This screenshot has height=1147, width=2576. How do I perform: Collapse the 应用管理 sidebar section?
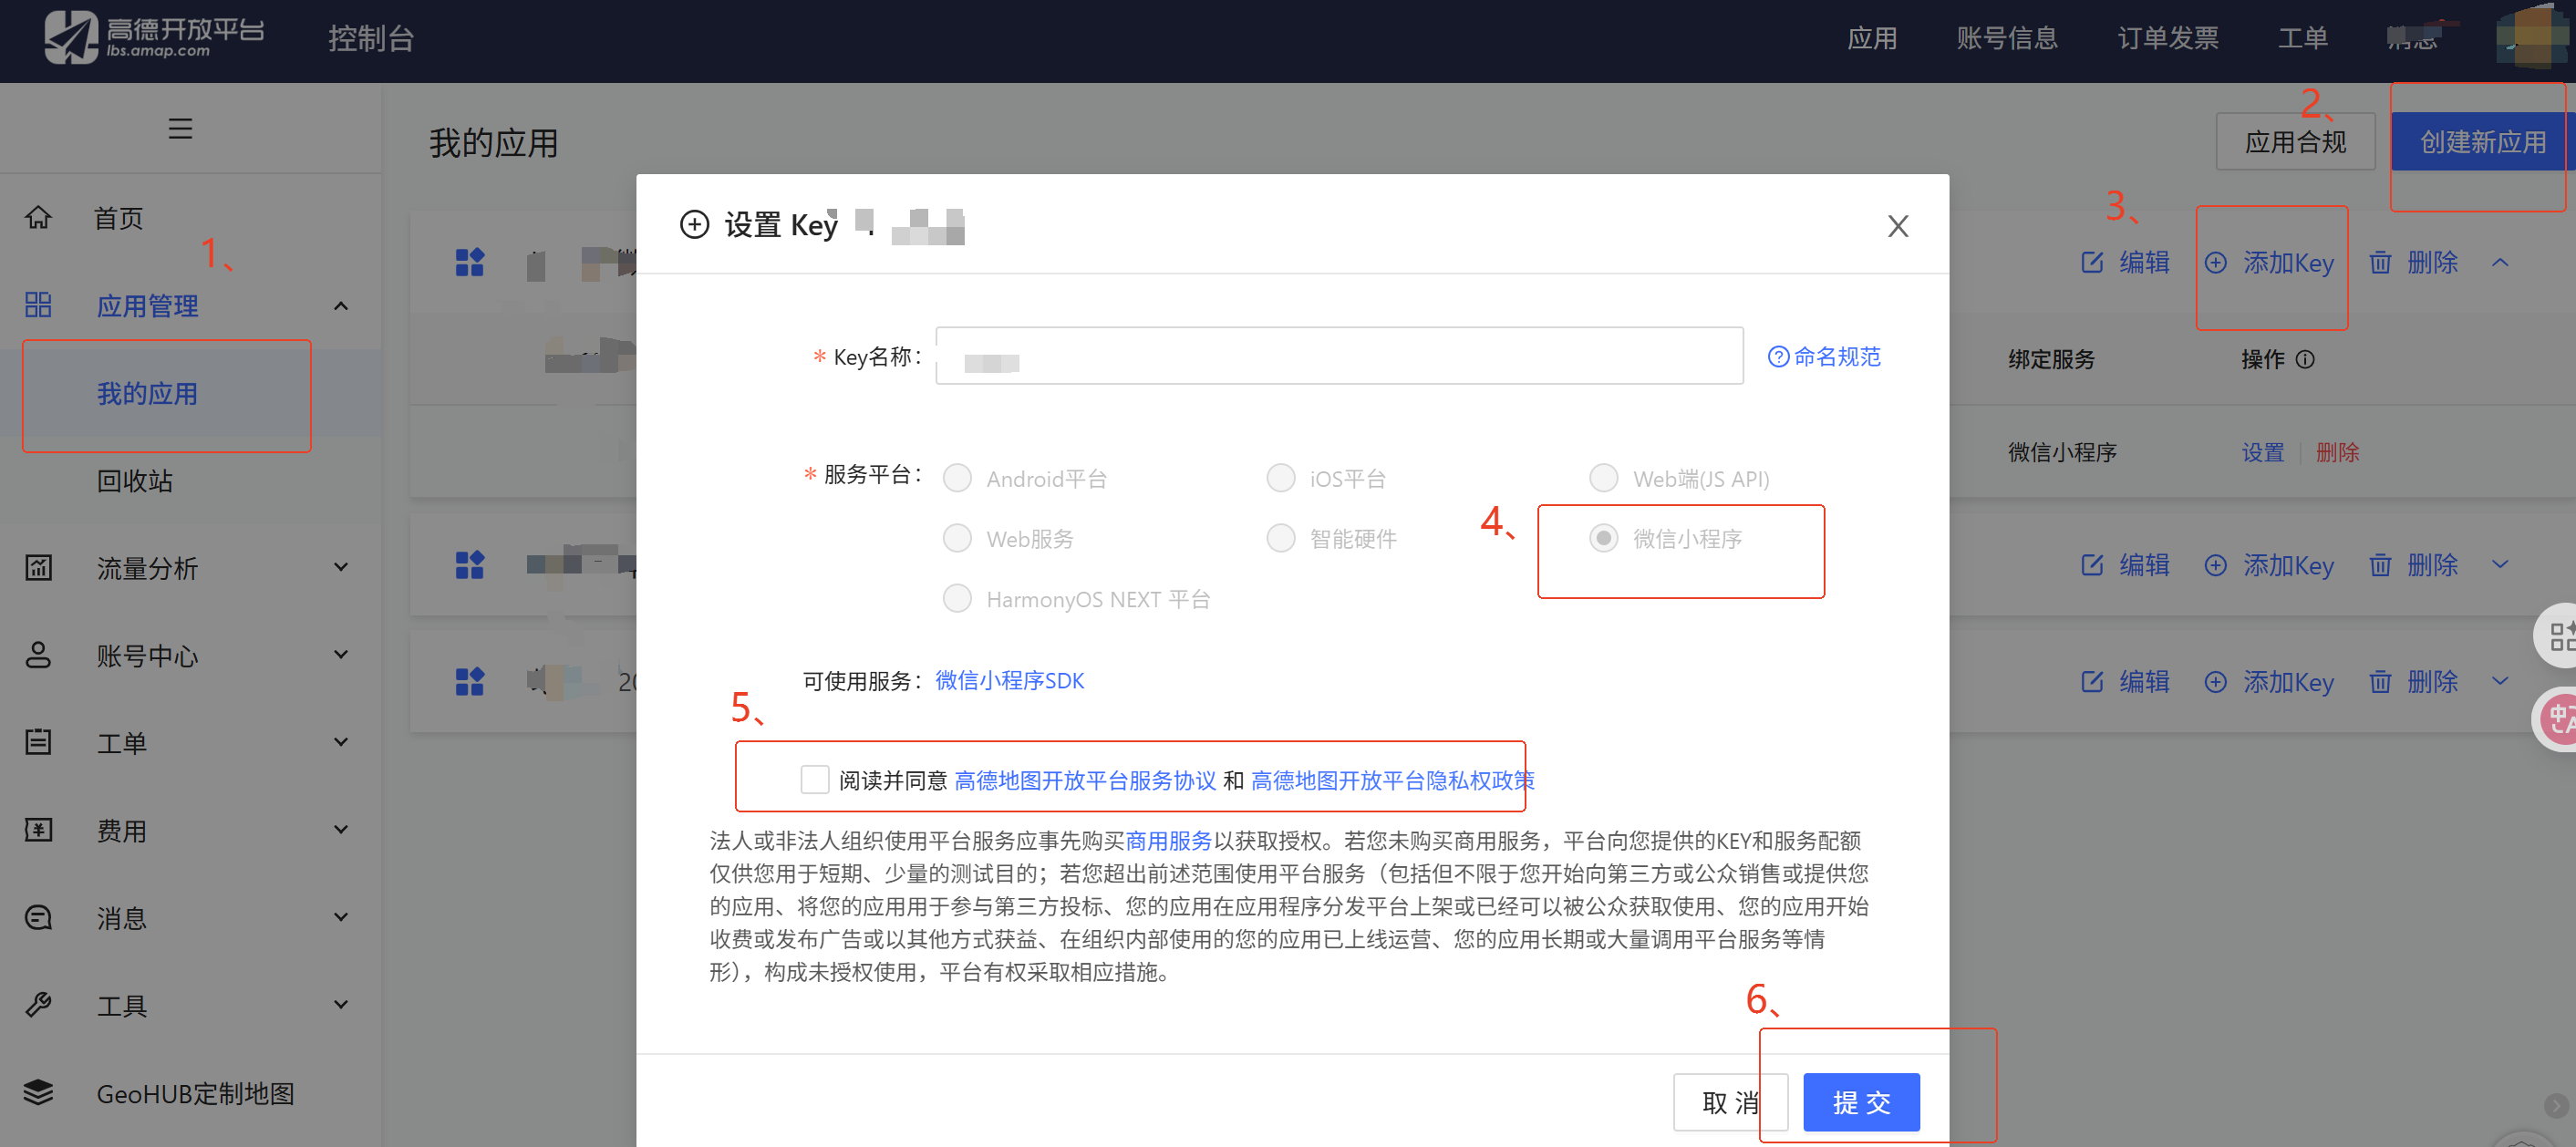point(341,305)
